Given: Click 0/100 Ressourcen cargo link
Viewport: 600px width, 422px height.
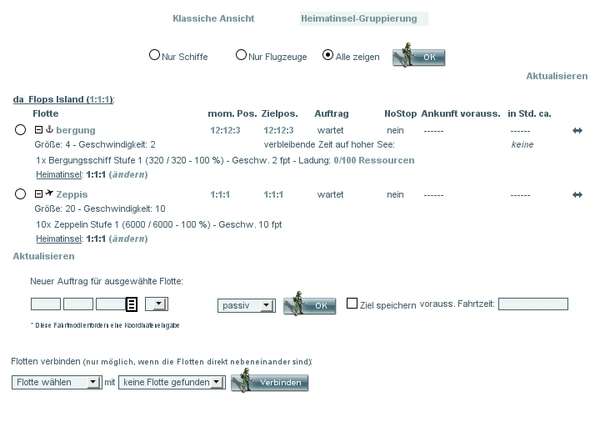Looking at the screenshot, I should click(x=374, y=160).
